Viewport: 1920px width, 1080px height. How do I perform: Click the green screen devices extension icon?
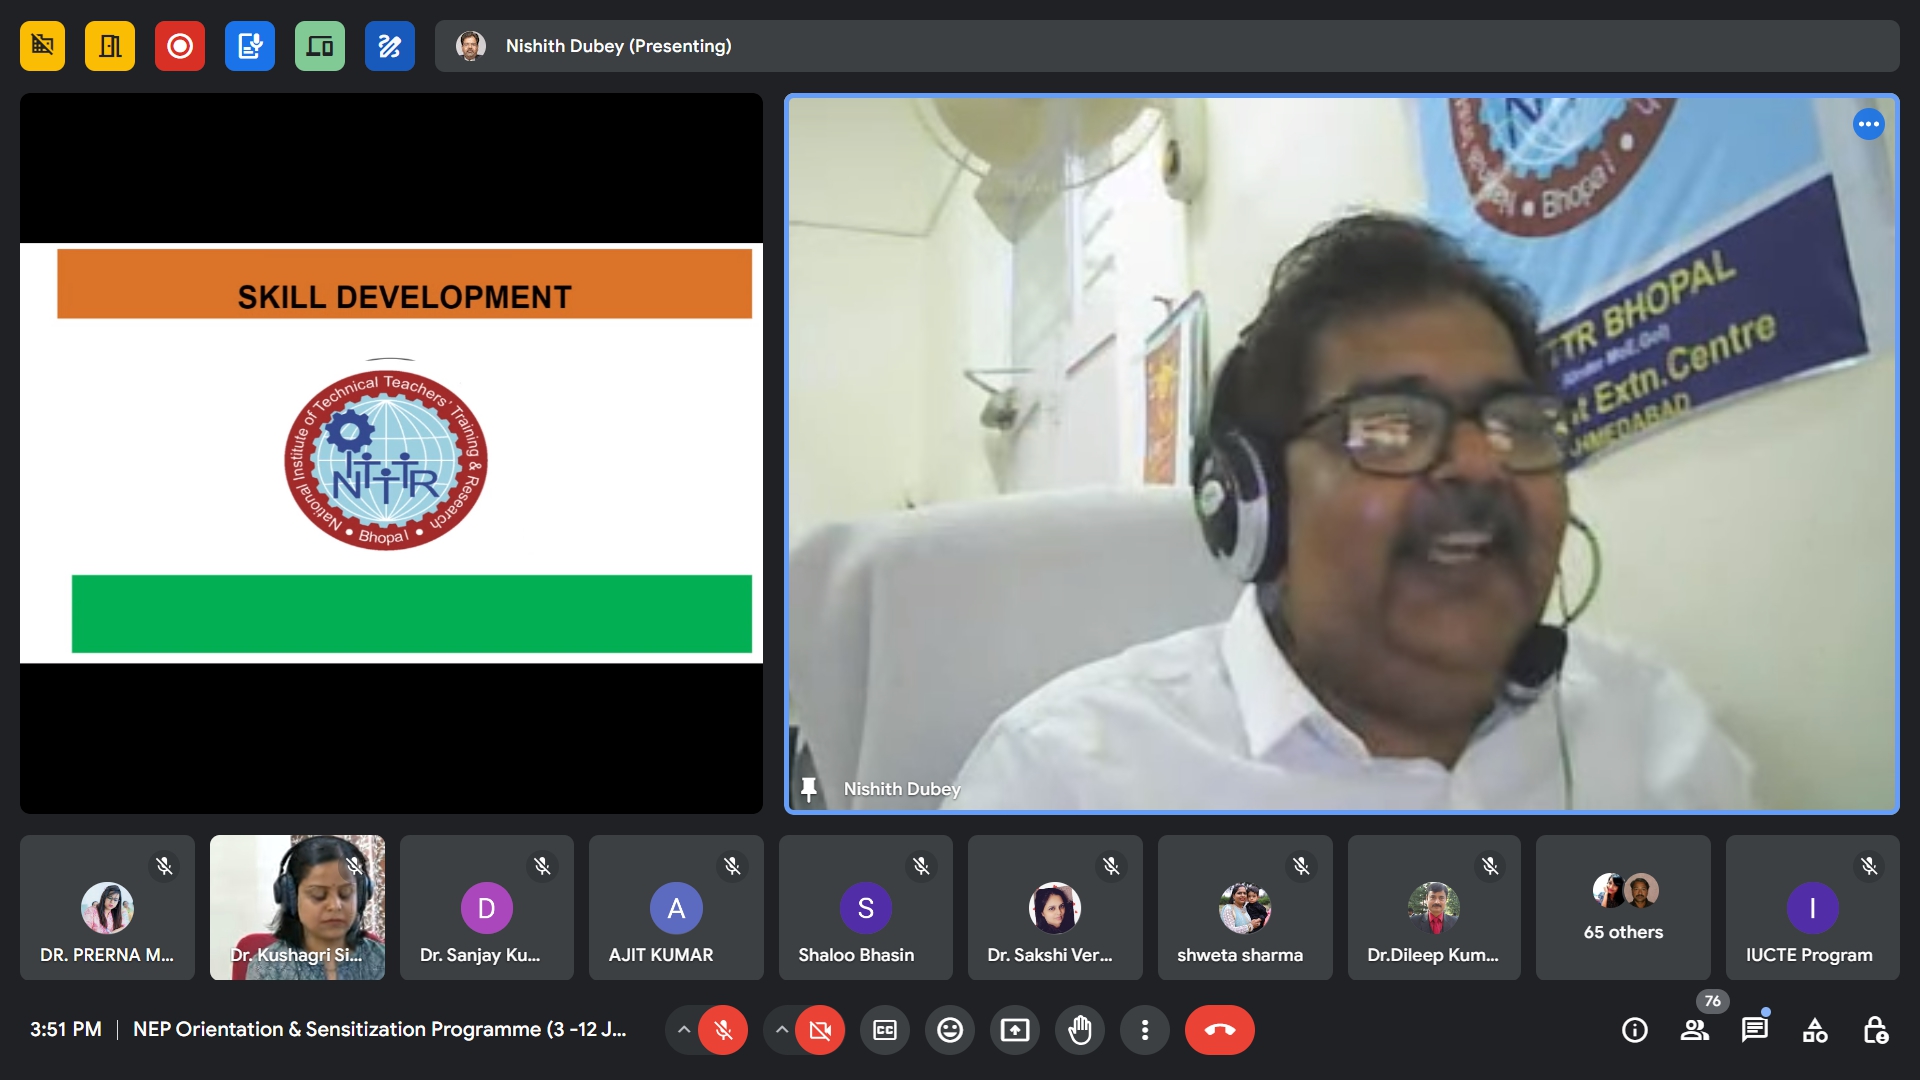tap(320, 46)
